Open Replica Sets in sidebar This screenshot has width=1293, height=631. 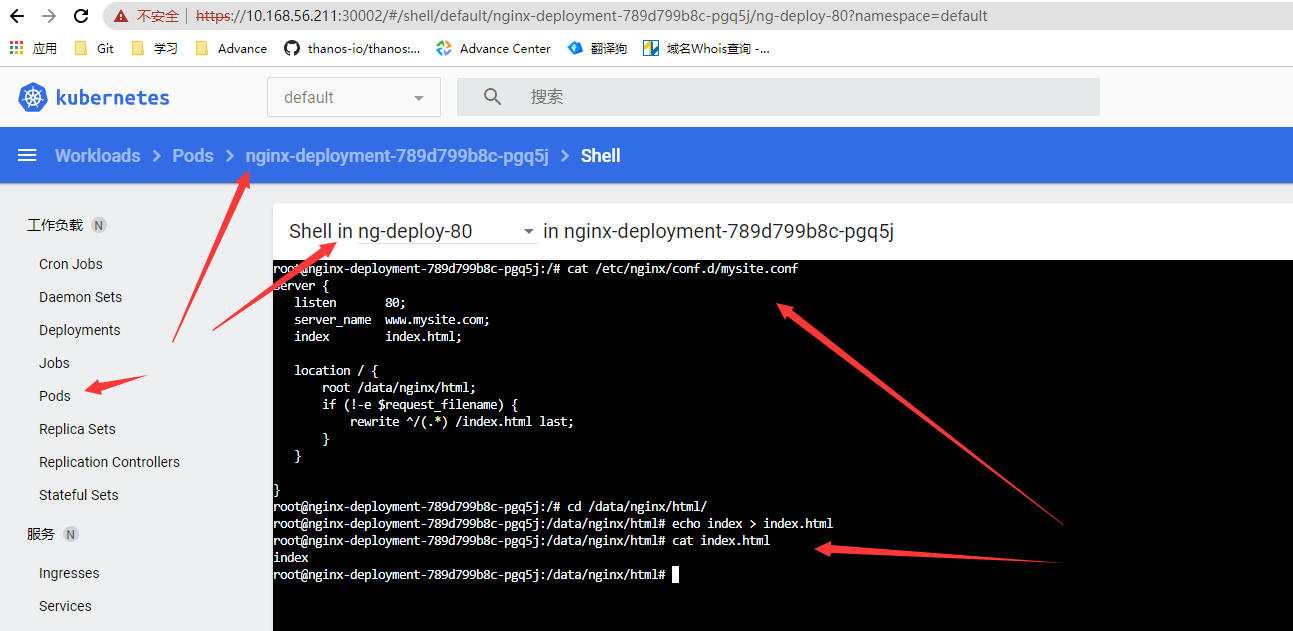point(77,429)
